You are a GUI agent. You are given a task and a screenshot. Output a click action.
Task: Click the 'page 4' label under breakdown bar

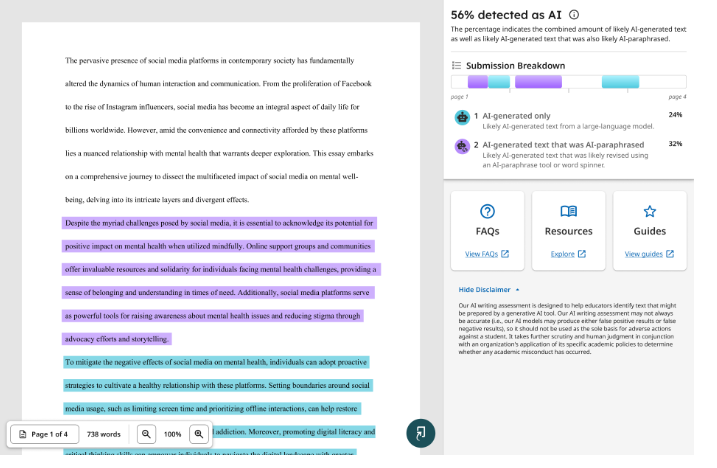[x=677, y=97]
